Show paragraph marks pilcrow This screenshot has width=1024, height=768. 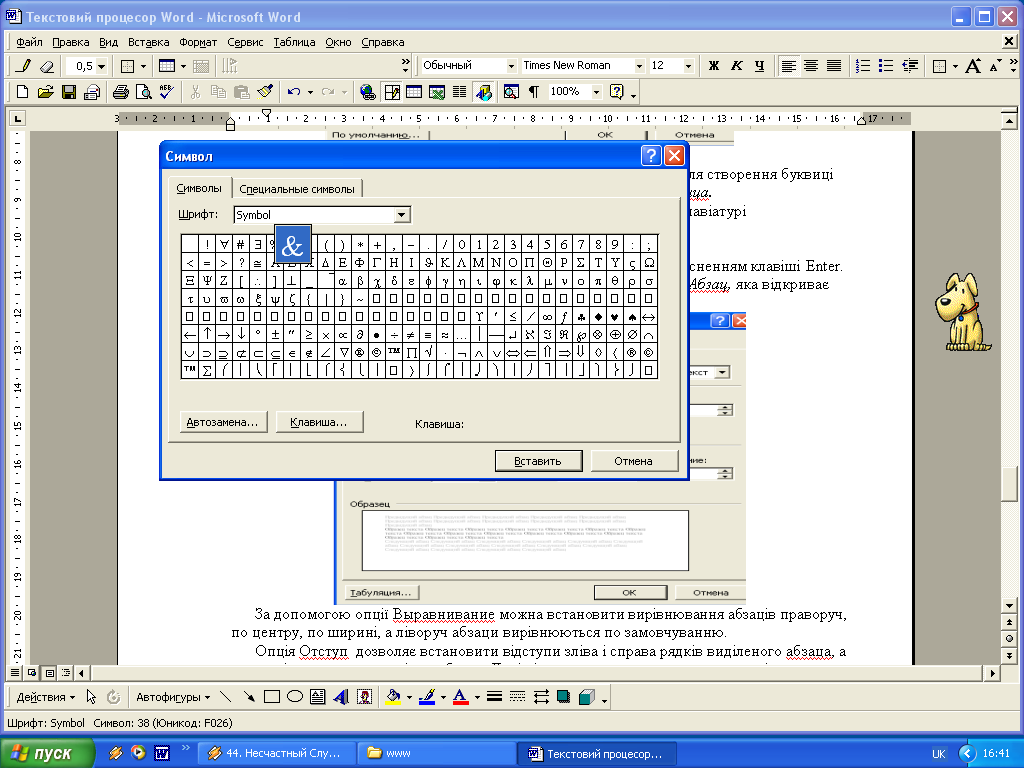pos(534,92)
